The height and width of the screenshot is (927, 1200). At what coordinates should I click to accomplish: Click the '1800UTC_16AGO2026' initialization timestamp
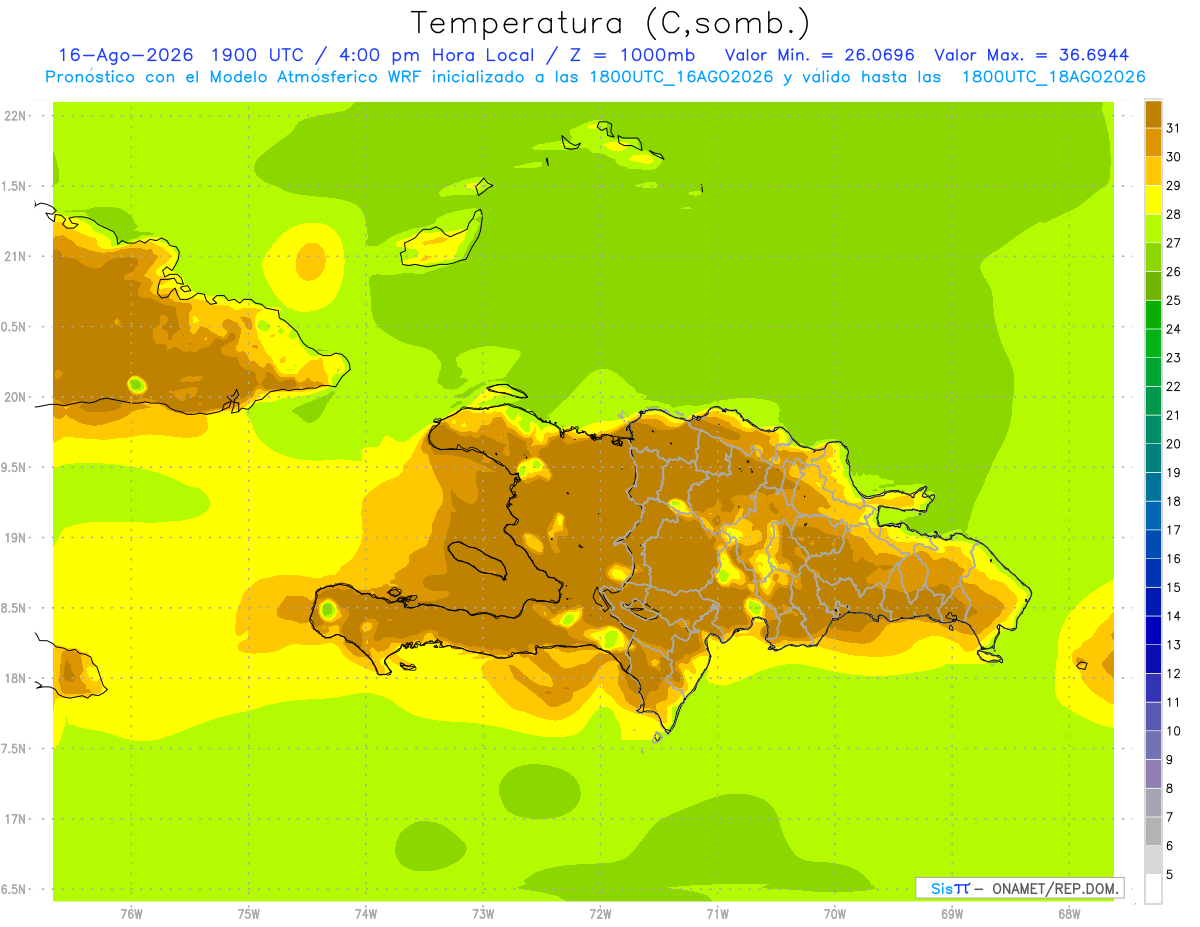[x=683, y=77]
